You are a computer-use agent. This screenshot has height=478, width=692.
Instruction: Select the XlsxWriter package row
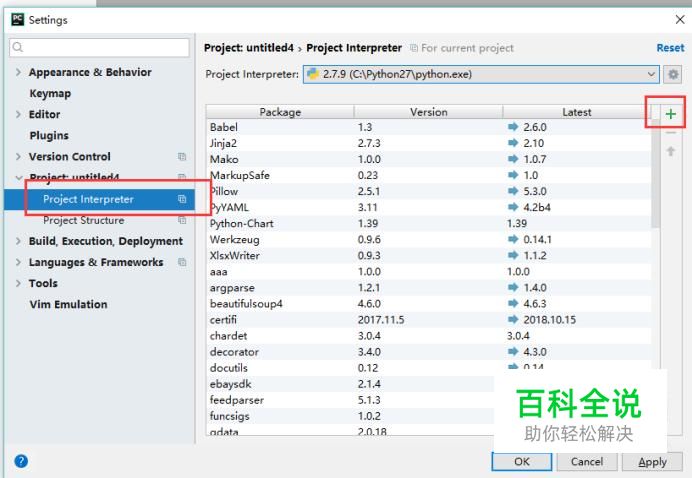point(429,256)
